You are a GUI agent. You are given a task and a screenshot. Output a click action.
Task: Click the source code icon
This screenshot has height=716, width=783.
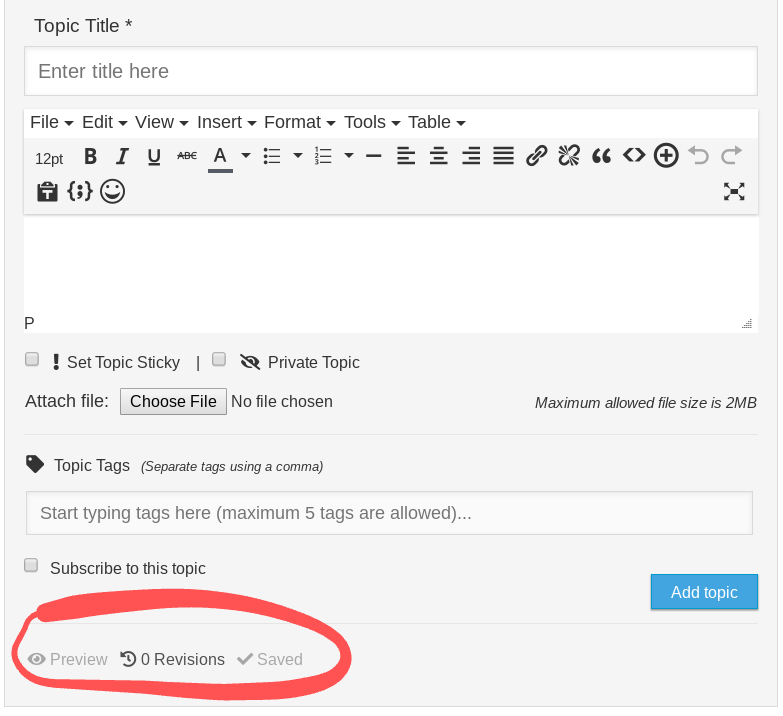[x=633, y=156]
